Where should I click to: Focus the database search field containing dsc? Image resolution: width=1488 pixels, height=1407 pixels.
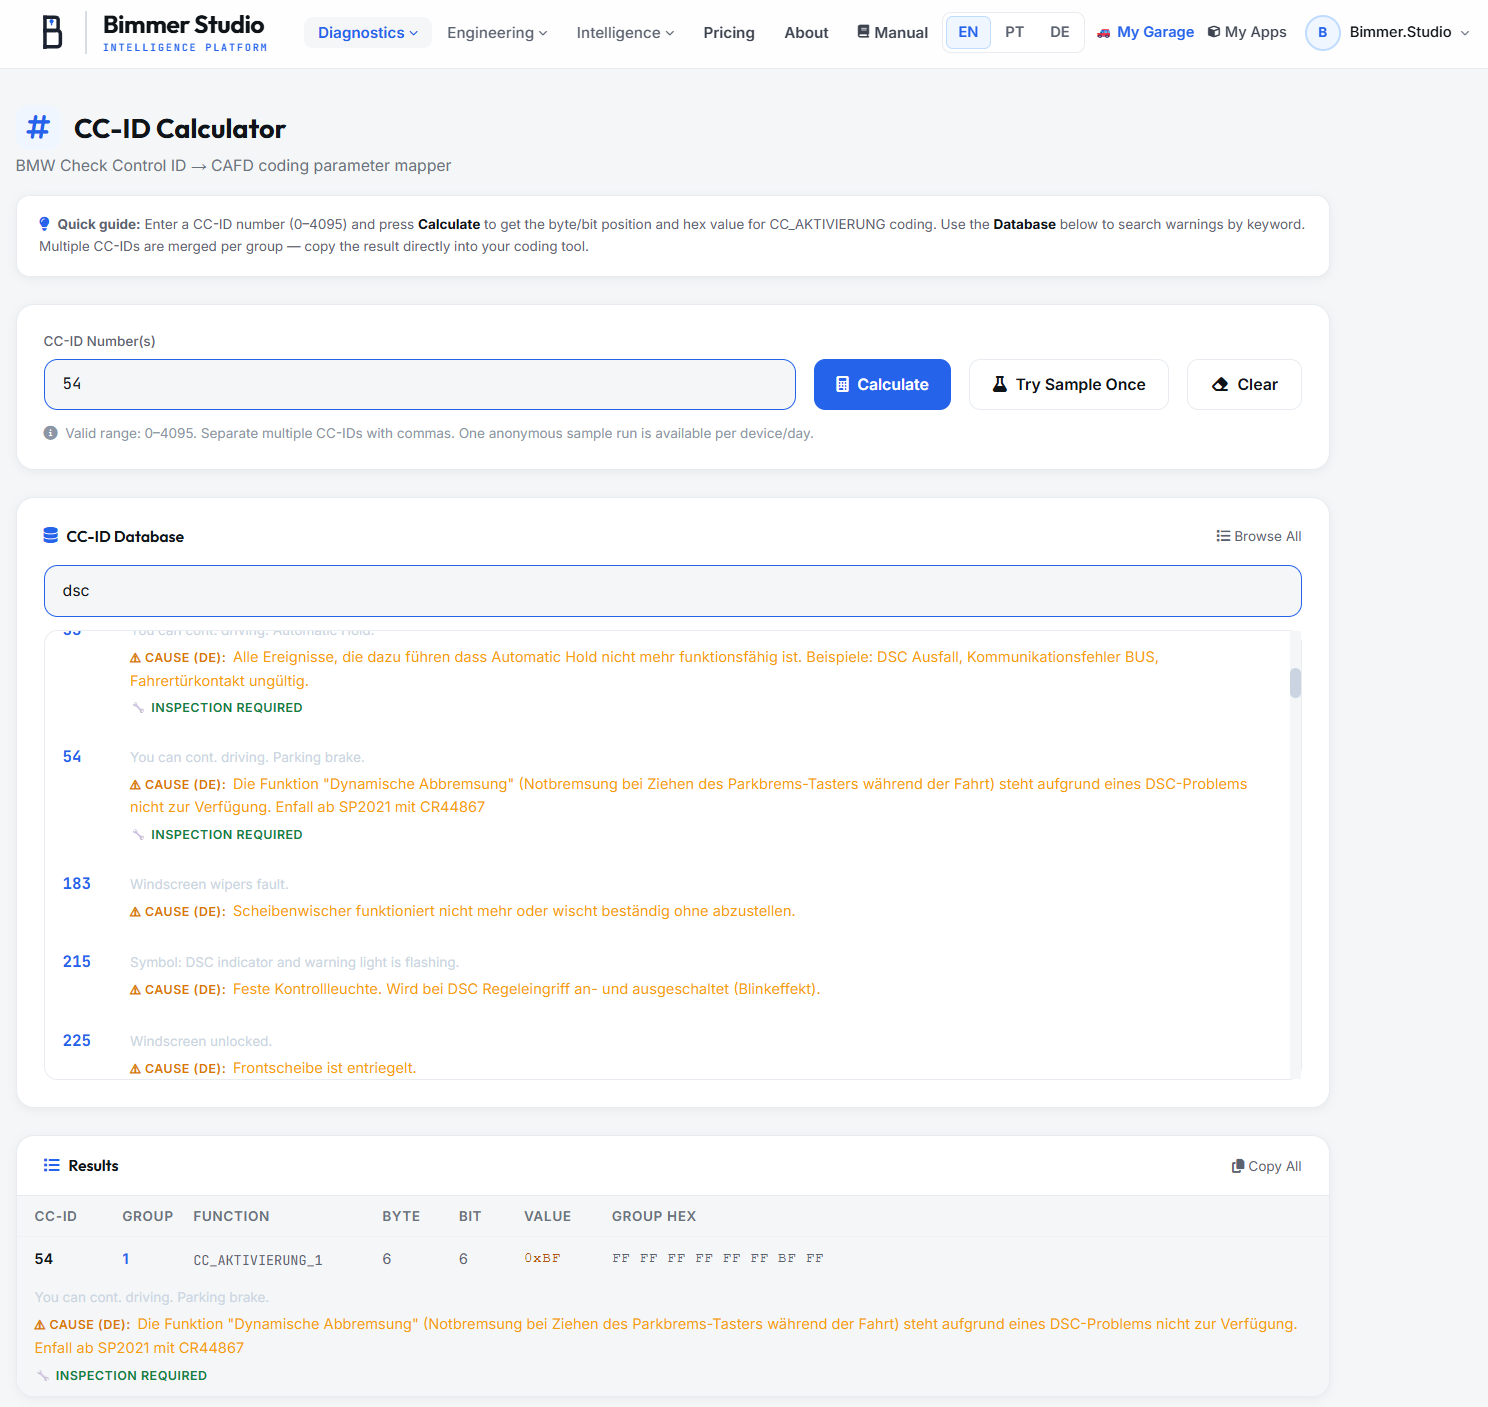(x=673, y=591)
